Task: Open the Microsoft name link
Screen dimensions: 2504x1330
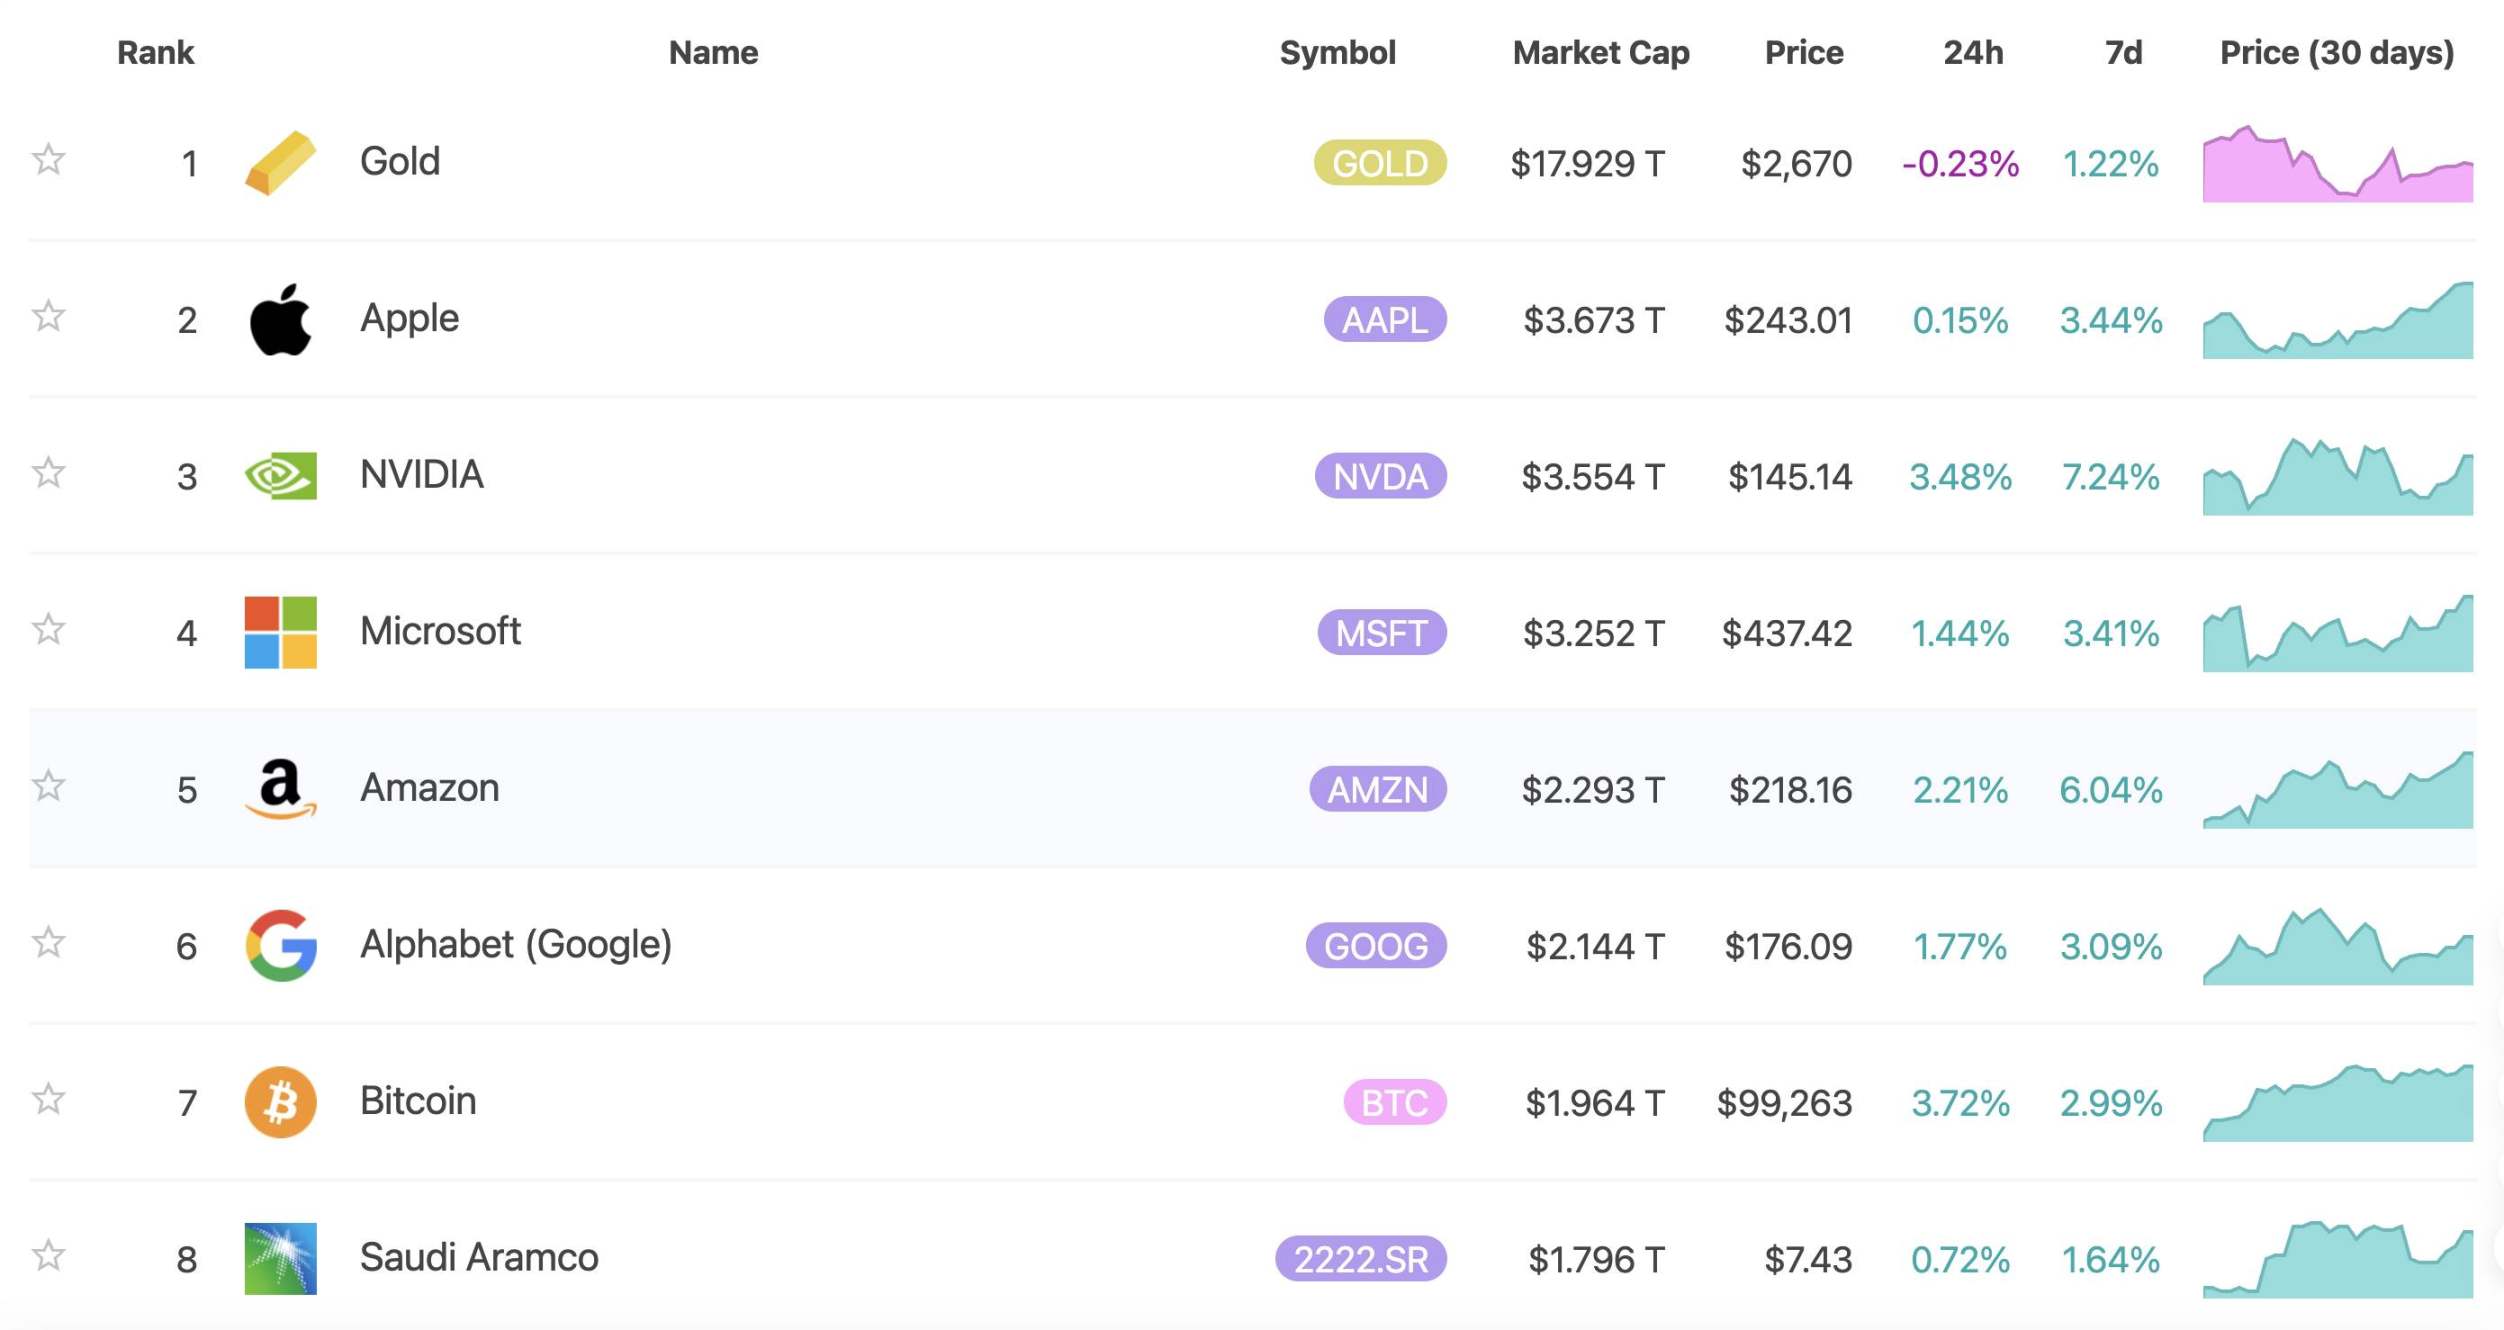Action: [x=440, y=631]
